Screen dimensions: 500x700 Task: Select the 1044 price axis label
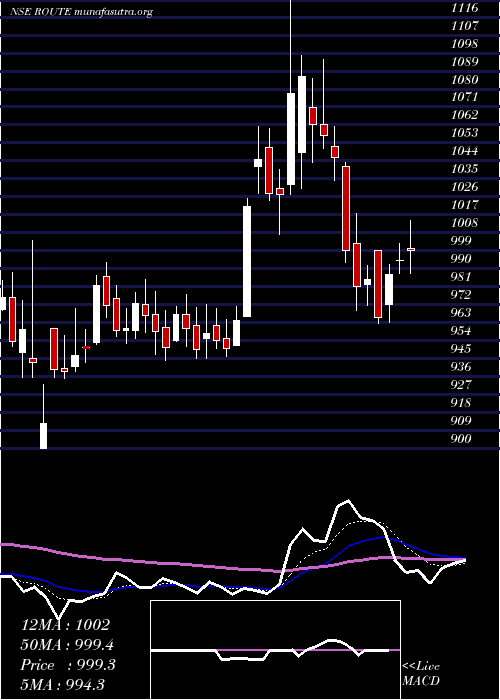465,150
